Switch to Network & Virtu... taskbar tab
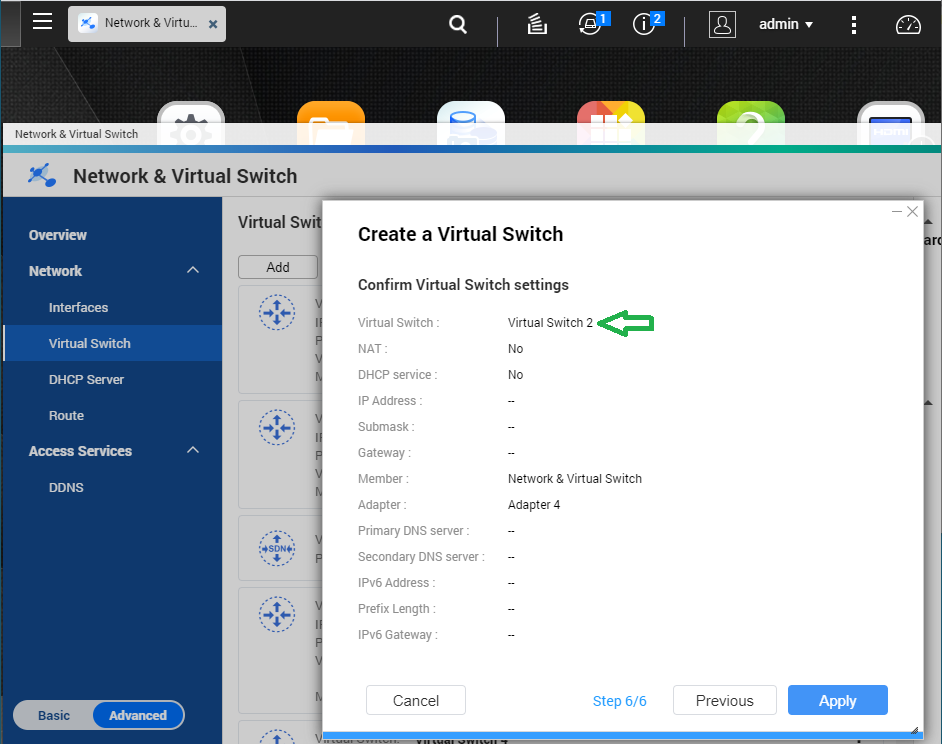Screen dimensions: 942x744 pos(147,23)
